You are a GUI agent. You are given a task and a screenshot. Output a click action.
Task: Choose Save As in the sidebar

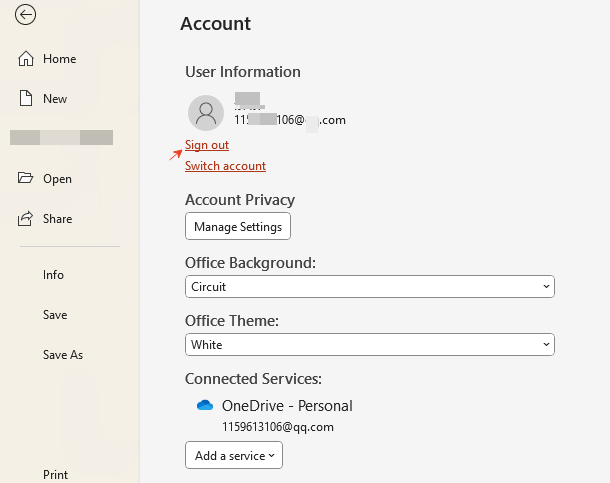[x=63, y=355]
